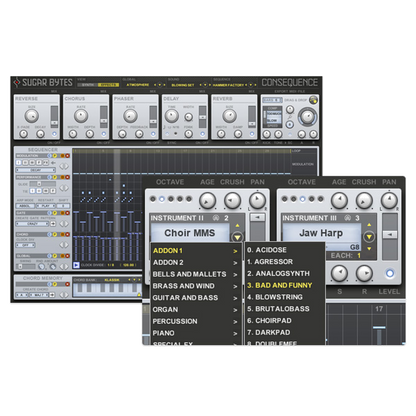Screen dimensions: 416x416
Task: Click the red Modulation row button
Action: pos(67,156)
